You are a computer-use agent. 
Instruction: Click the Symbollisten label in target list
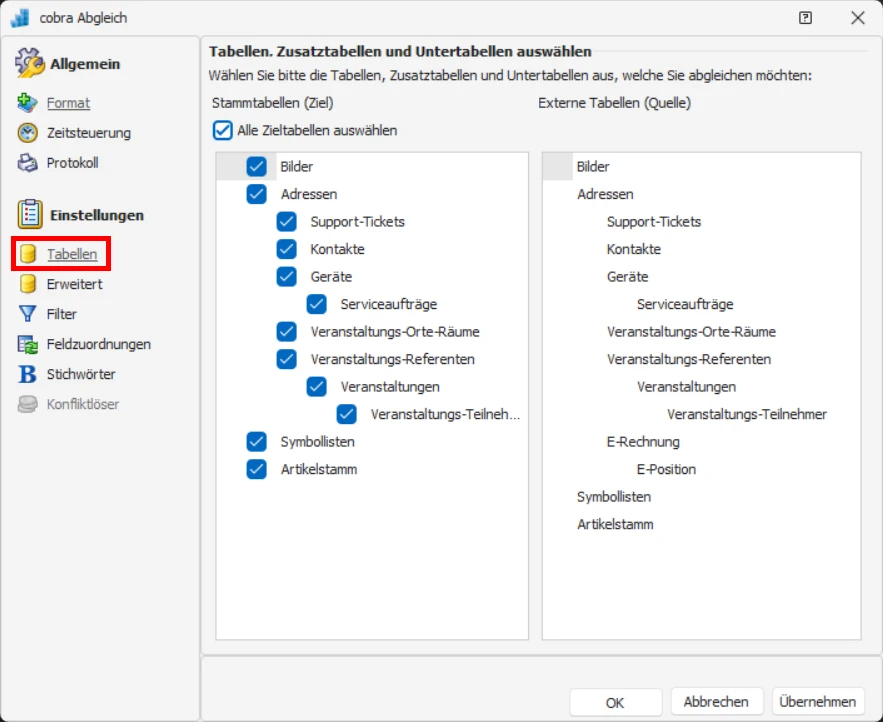318,442
